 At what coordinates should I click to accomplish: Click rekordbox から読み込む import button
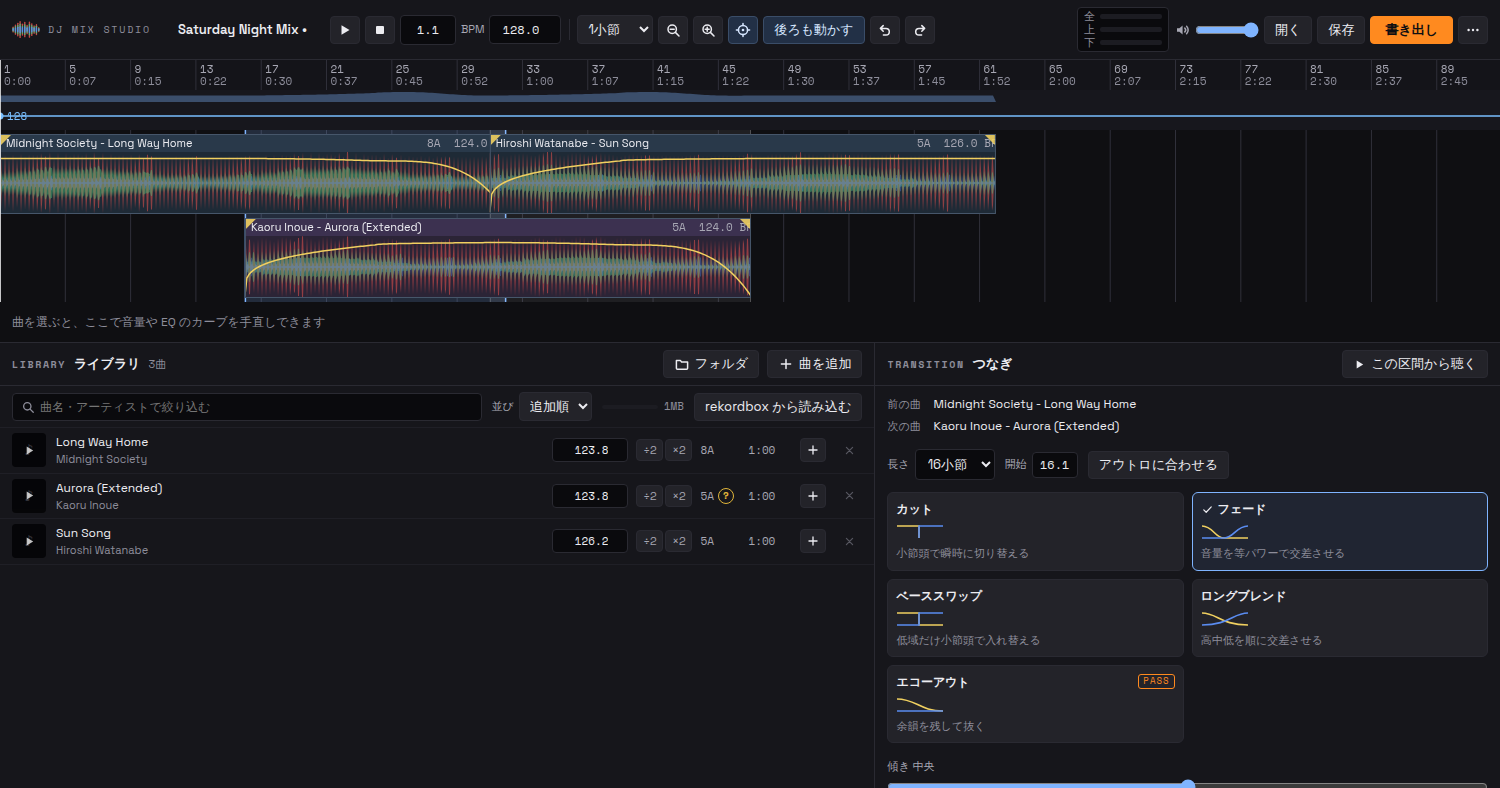[778, 407]
